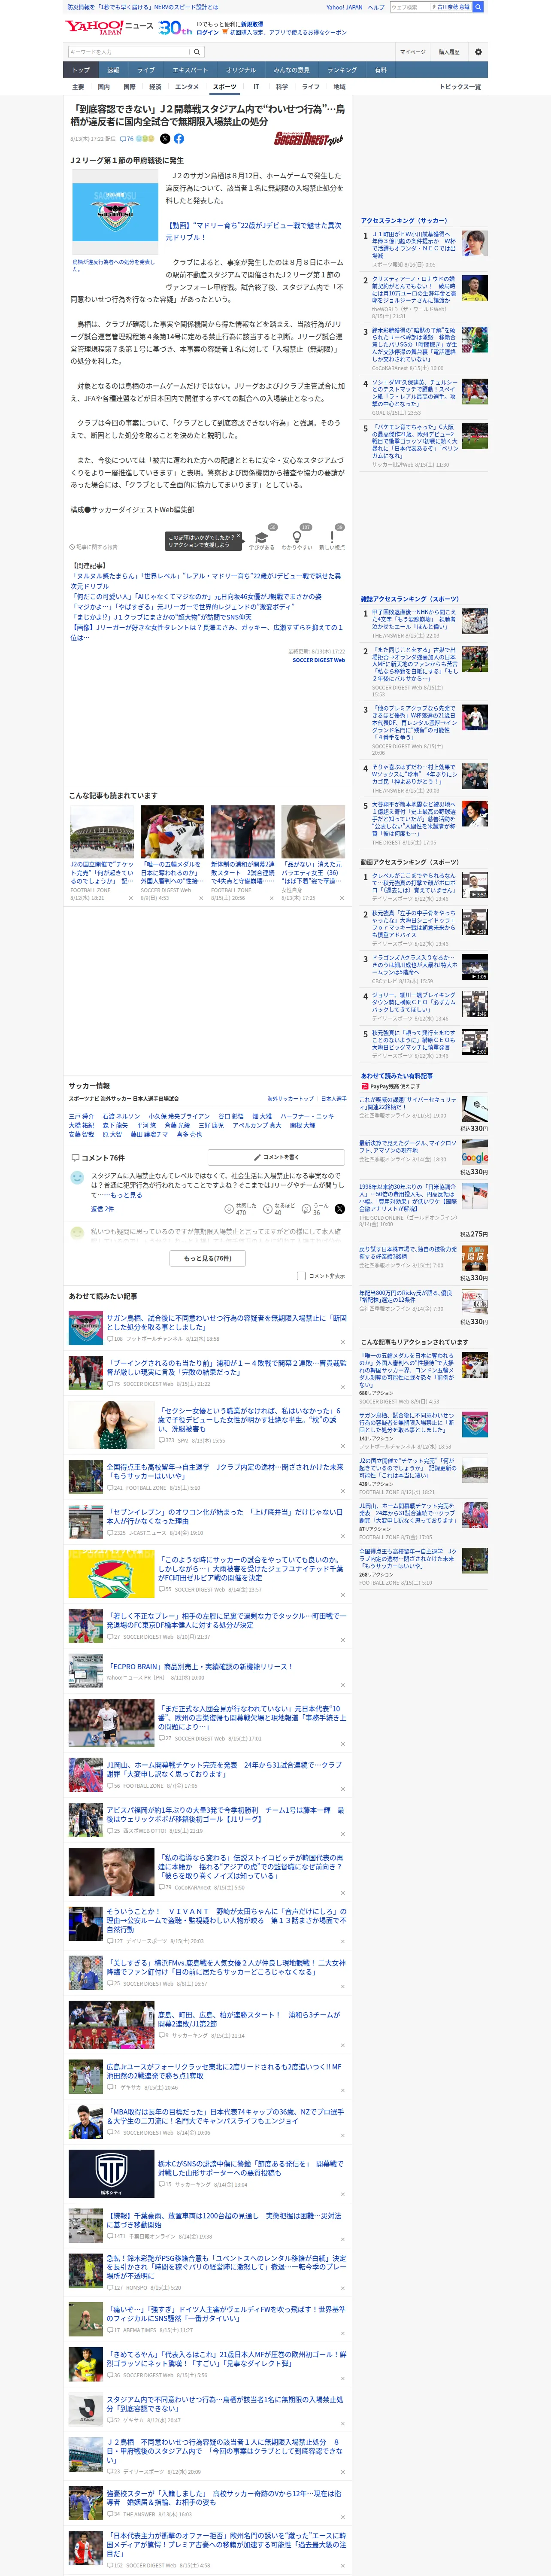Share the article on Facebook
551x2576 pixels.
coord(179,139)
